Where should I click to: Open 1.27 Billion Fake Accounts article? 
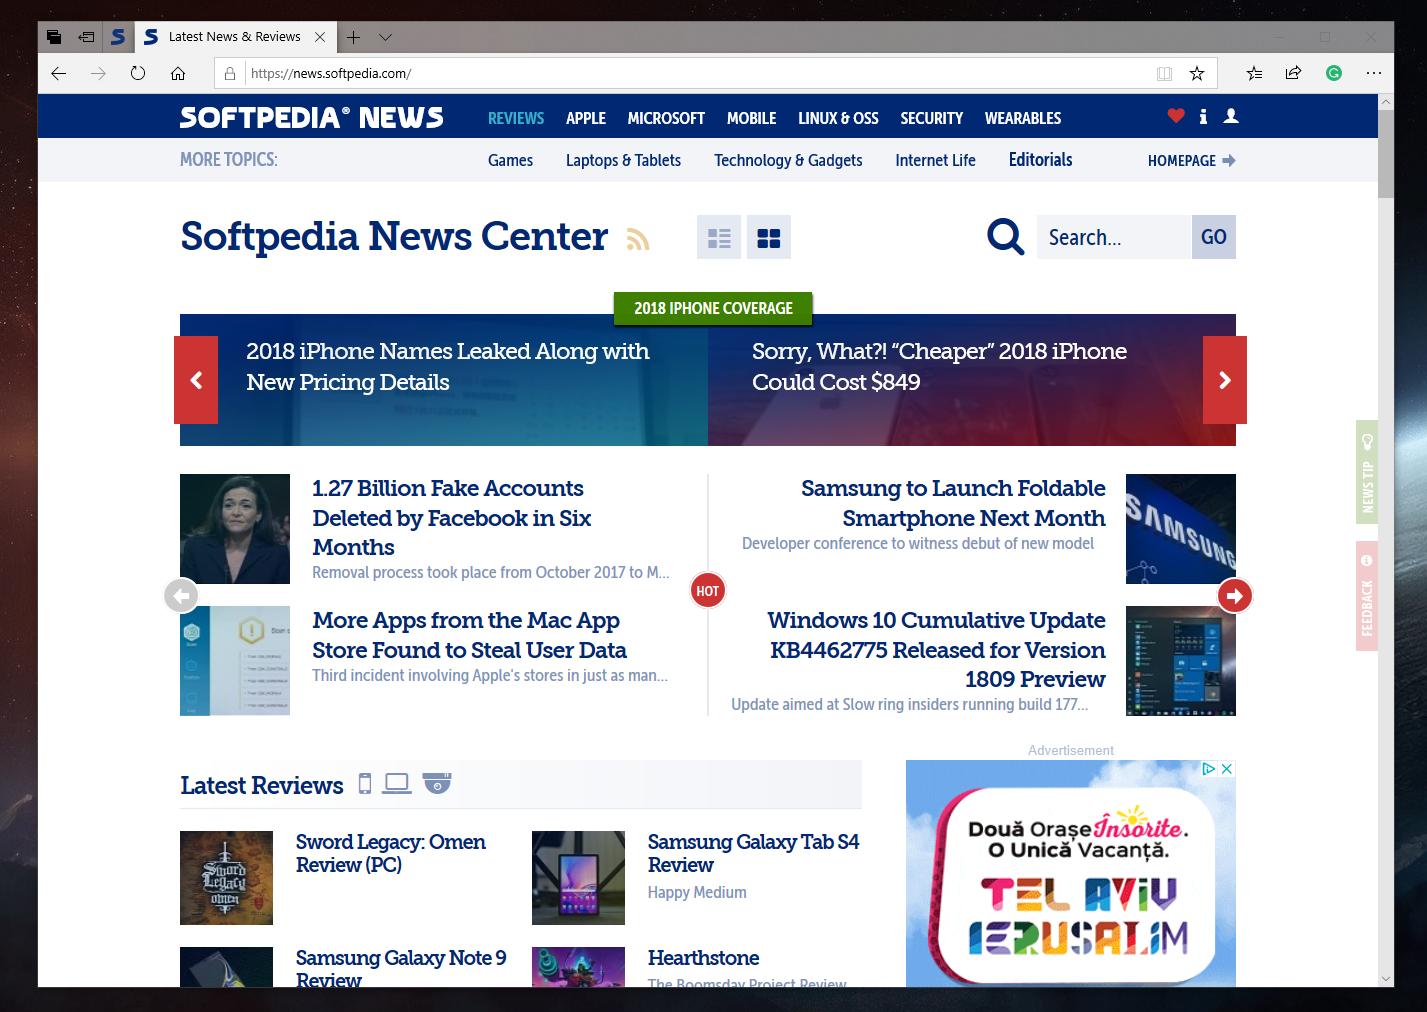[x=452, y=517]
